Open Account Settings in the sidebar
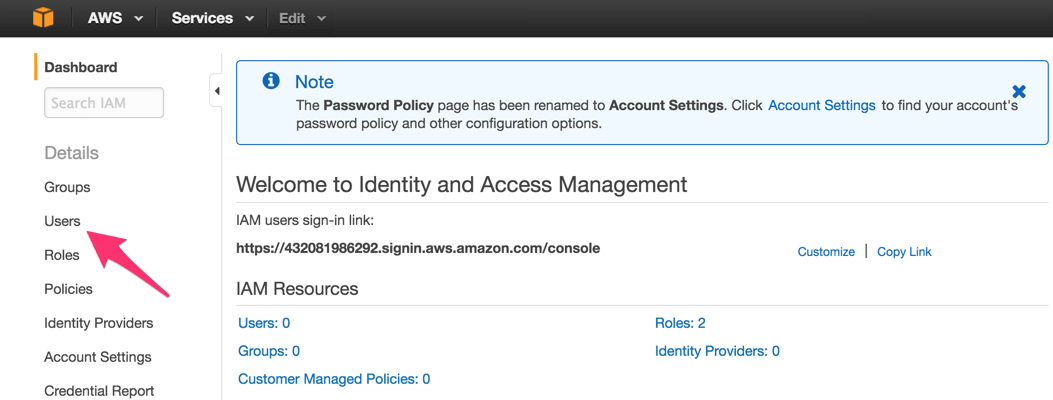1053x400 pixels. pyautogui.click(x=98, y=357)
